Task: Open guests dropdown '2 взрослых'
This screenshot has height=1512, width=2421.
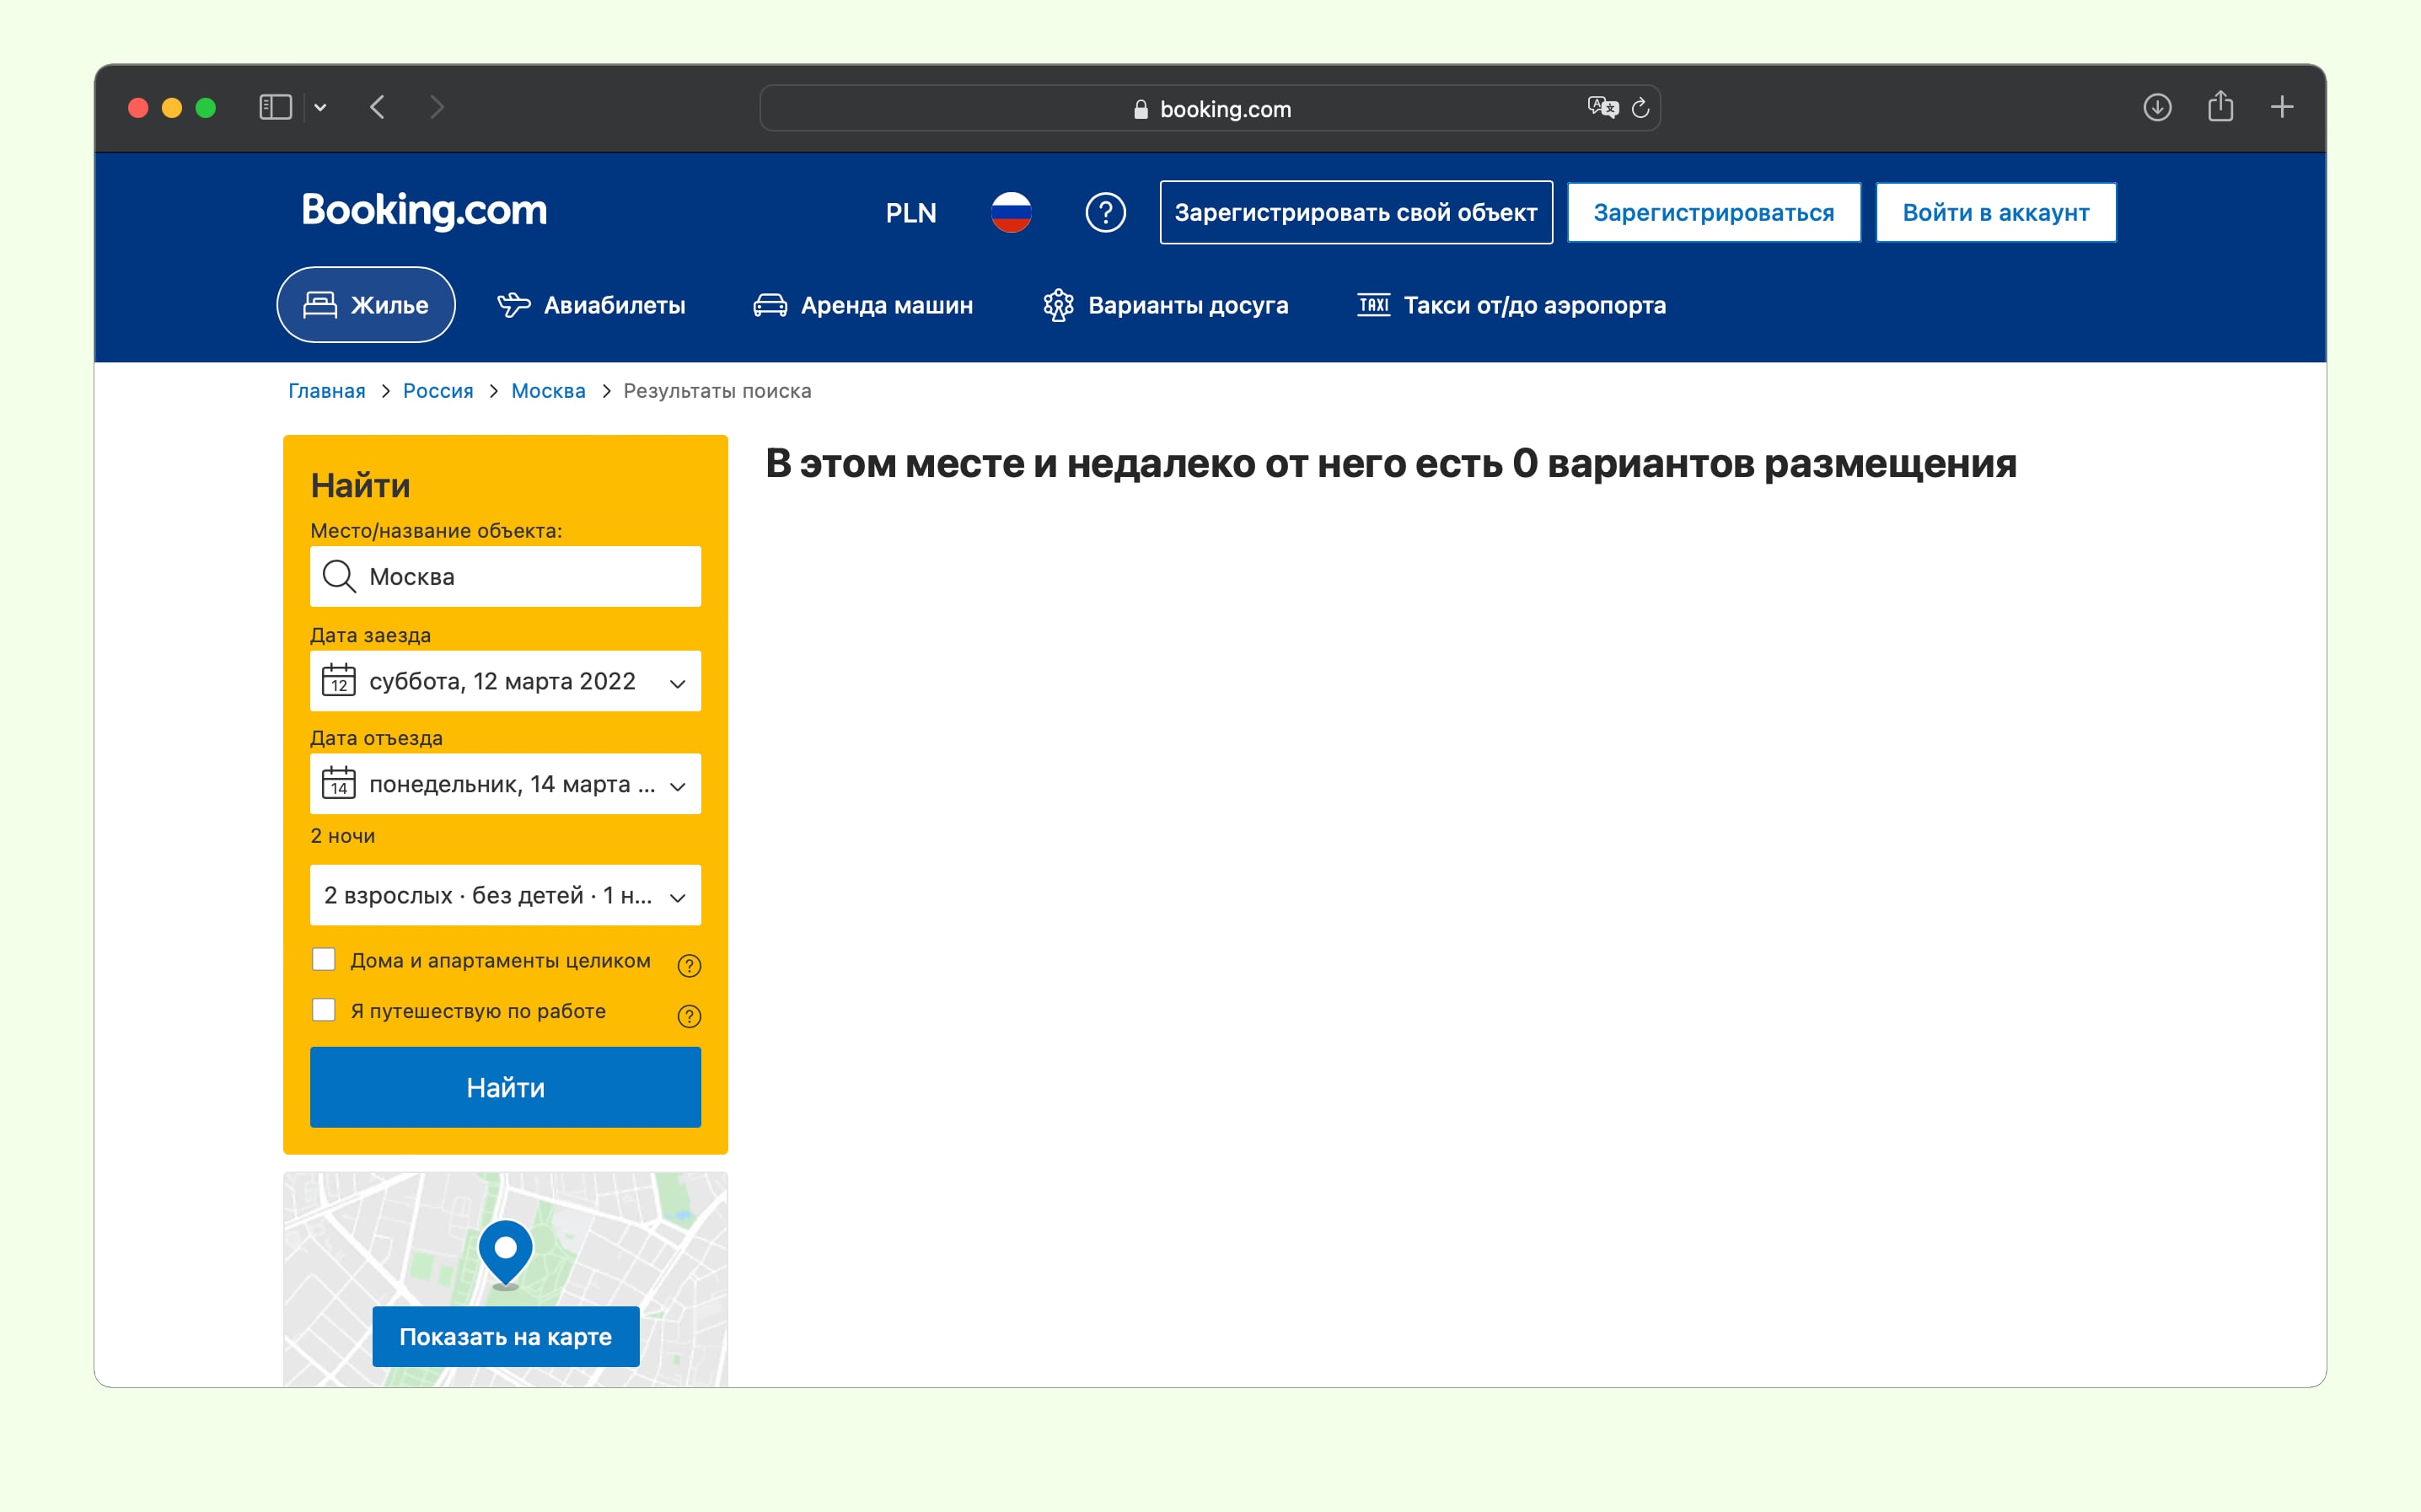Action: (x=505, y=895)
